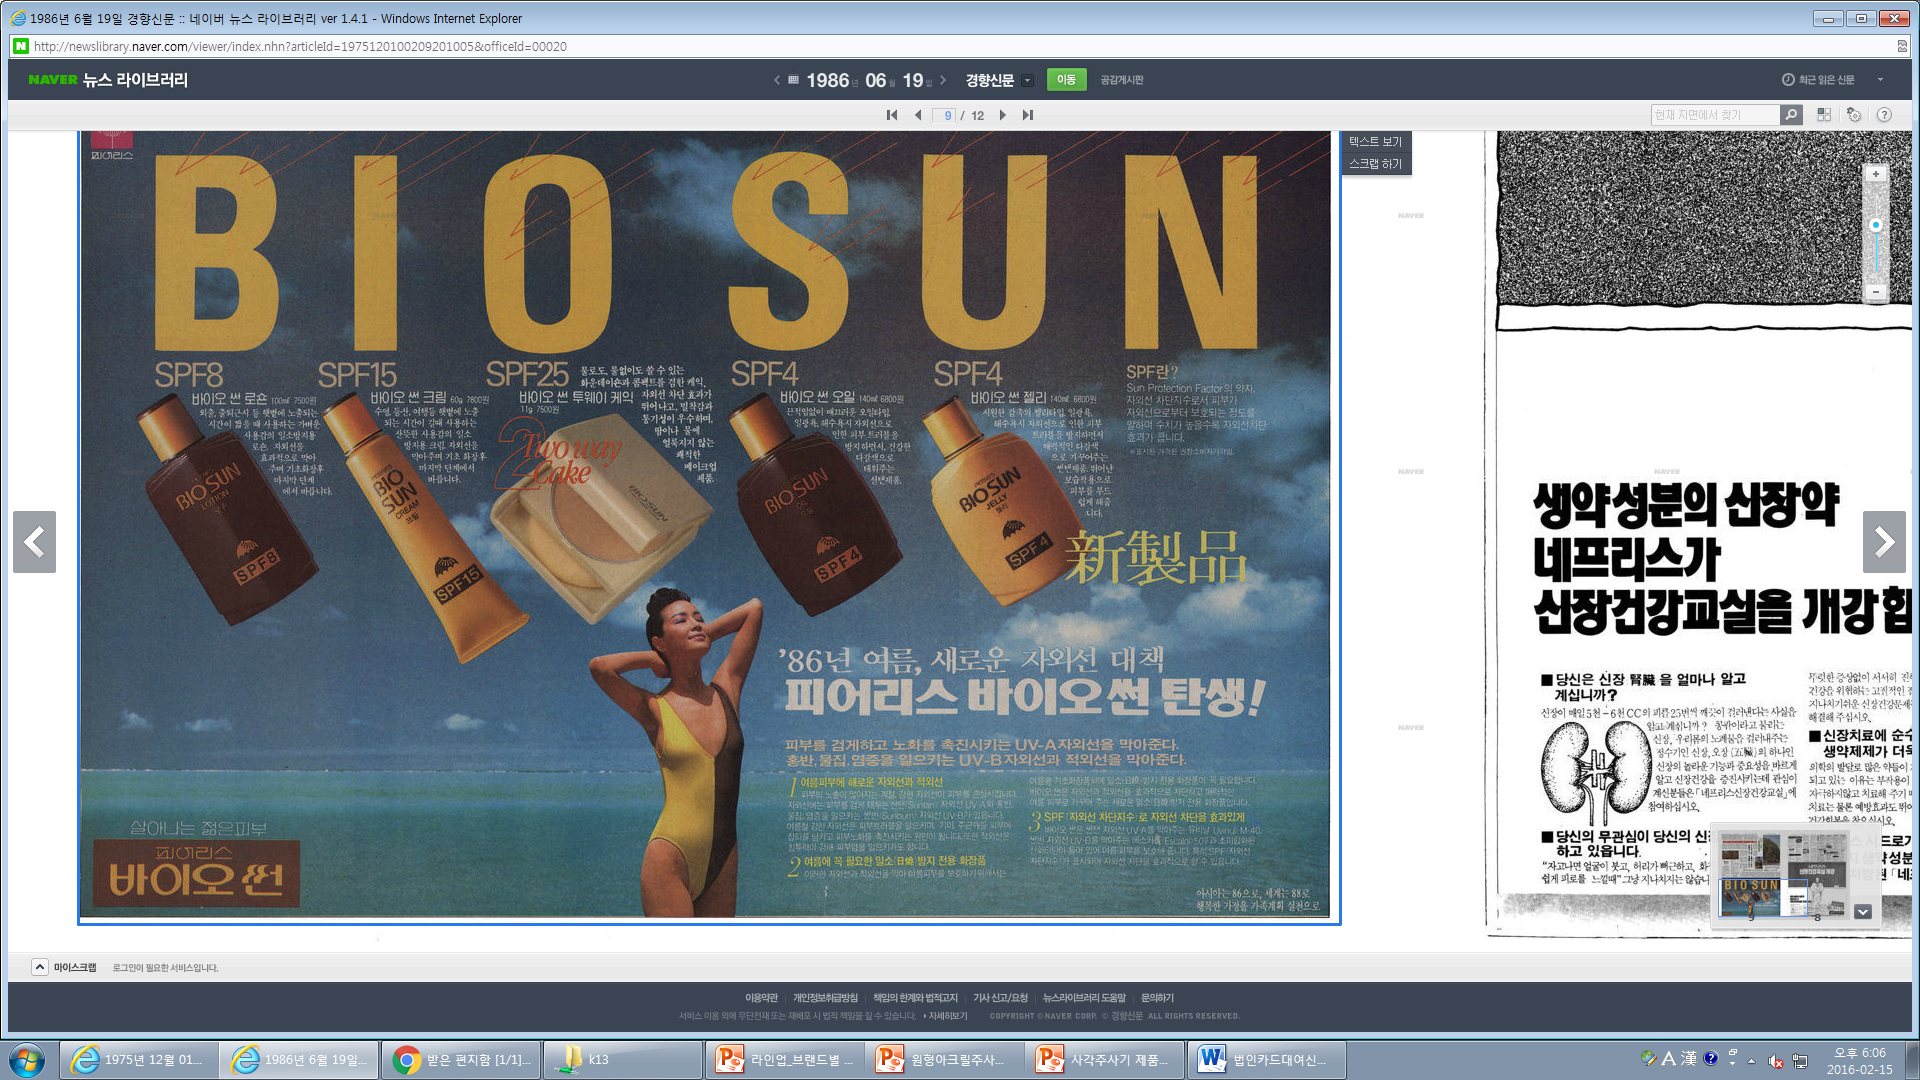
Task: Open the page thumbnails grid view
Action: (x=1824, y=115)
